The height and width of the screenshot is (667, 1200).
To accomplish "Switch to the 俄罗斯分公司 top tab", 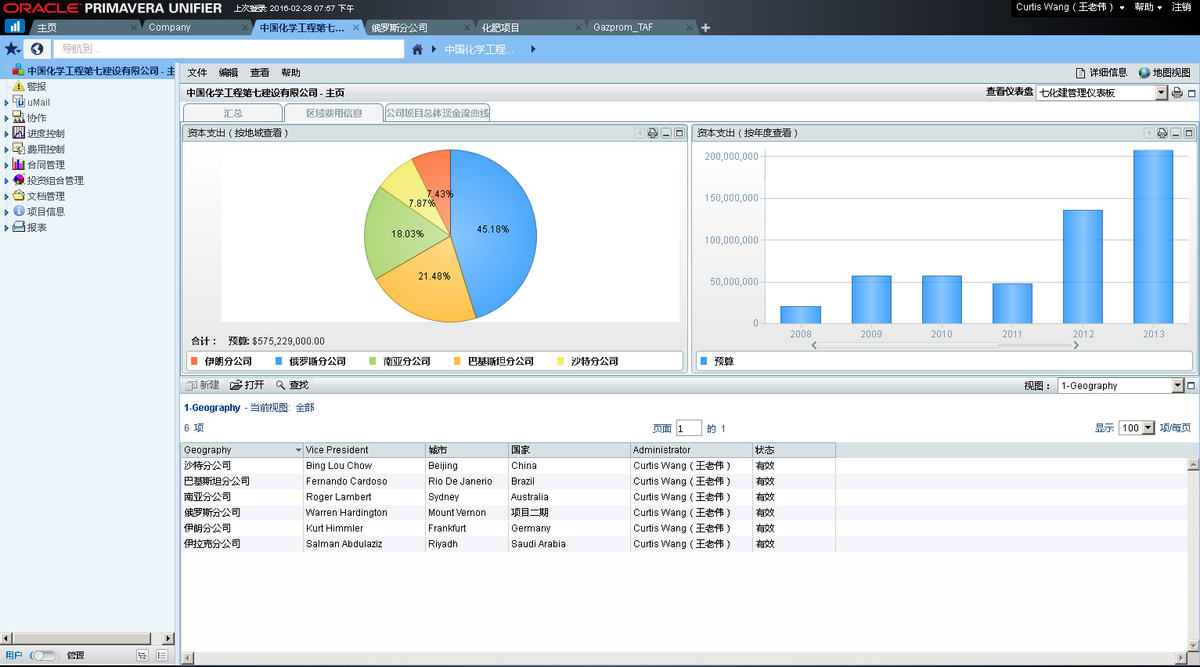I will [x=417, y=27].
